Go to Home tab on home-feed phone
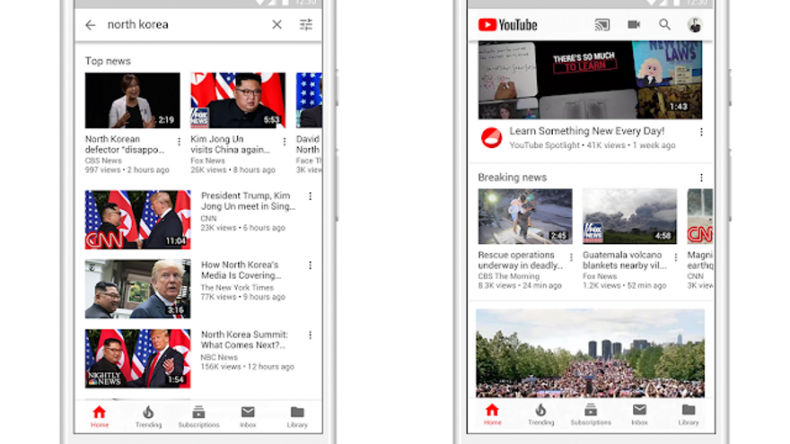790x444 pixels. (492, 415)
